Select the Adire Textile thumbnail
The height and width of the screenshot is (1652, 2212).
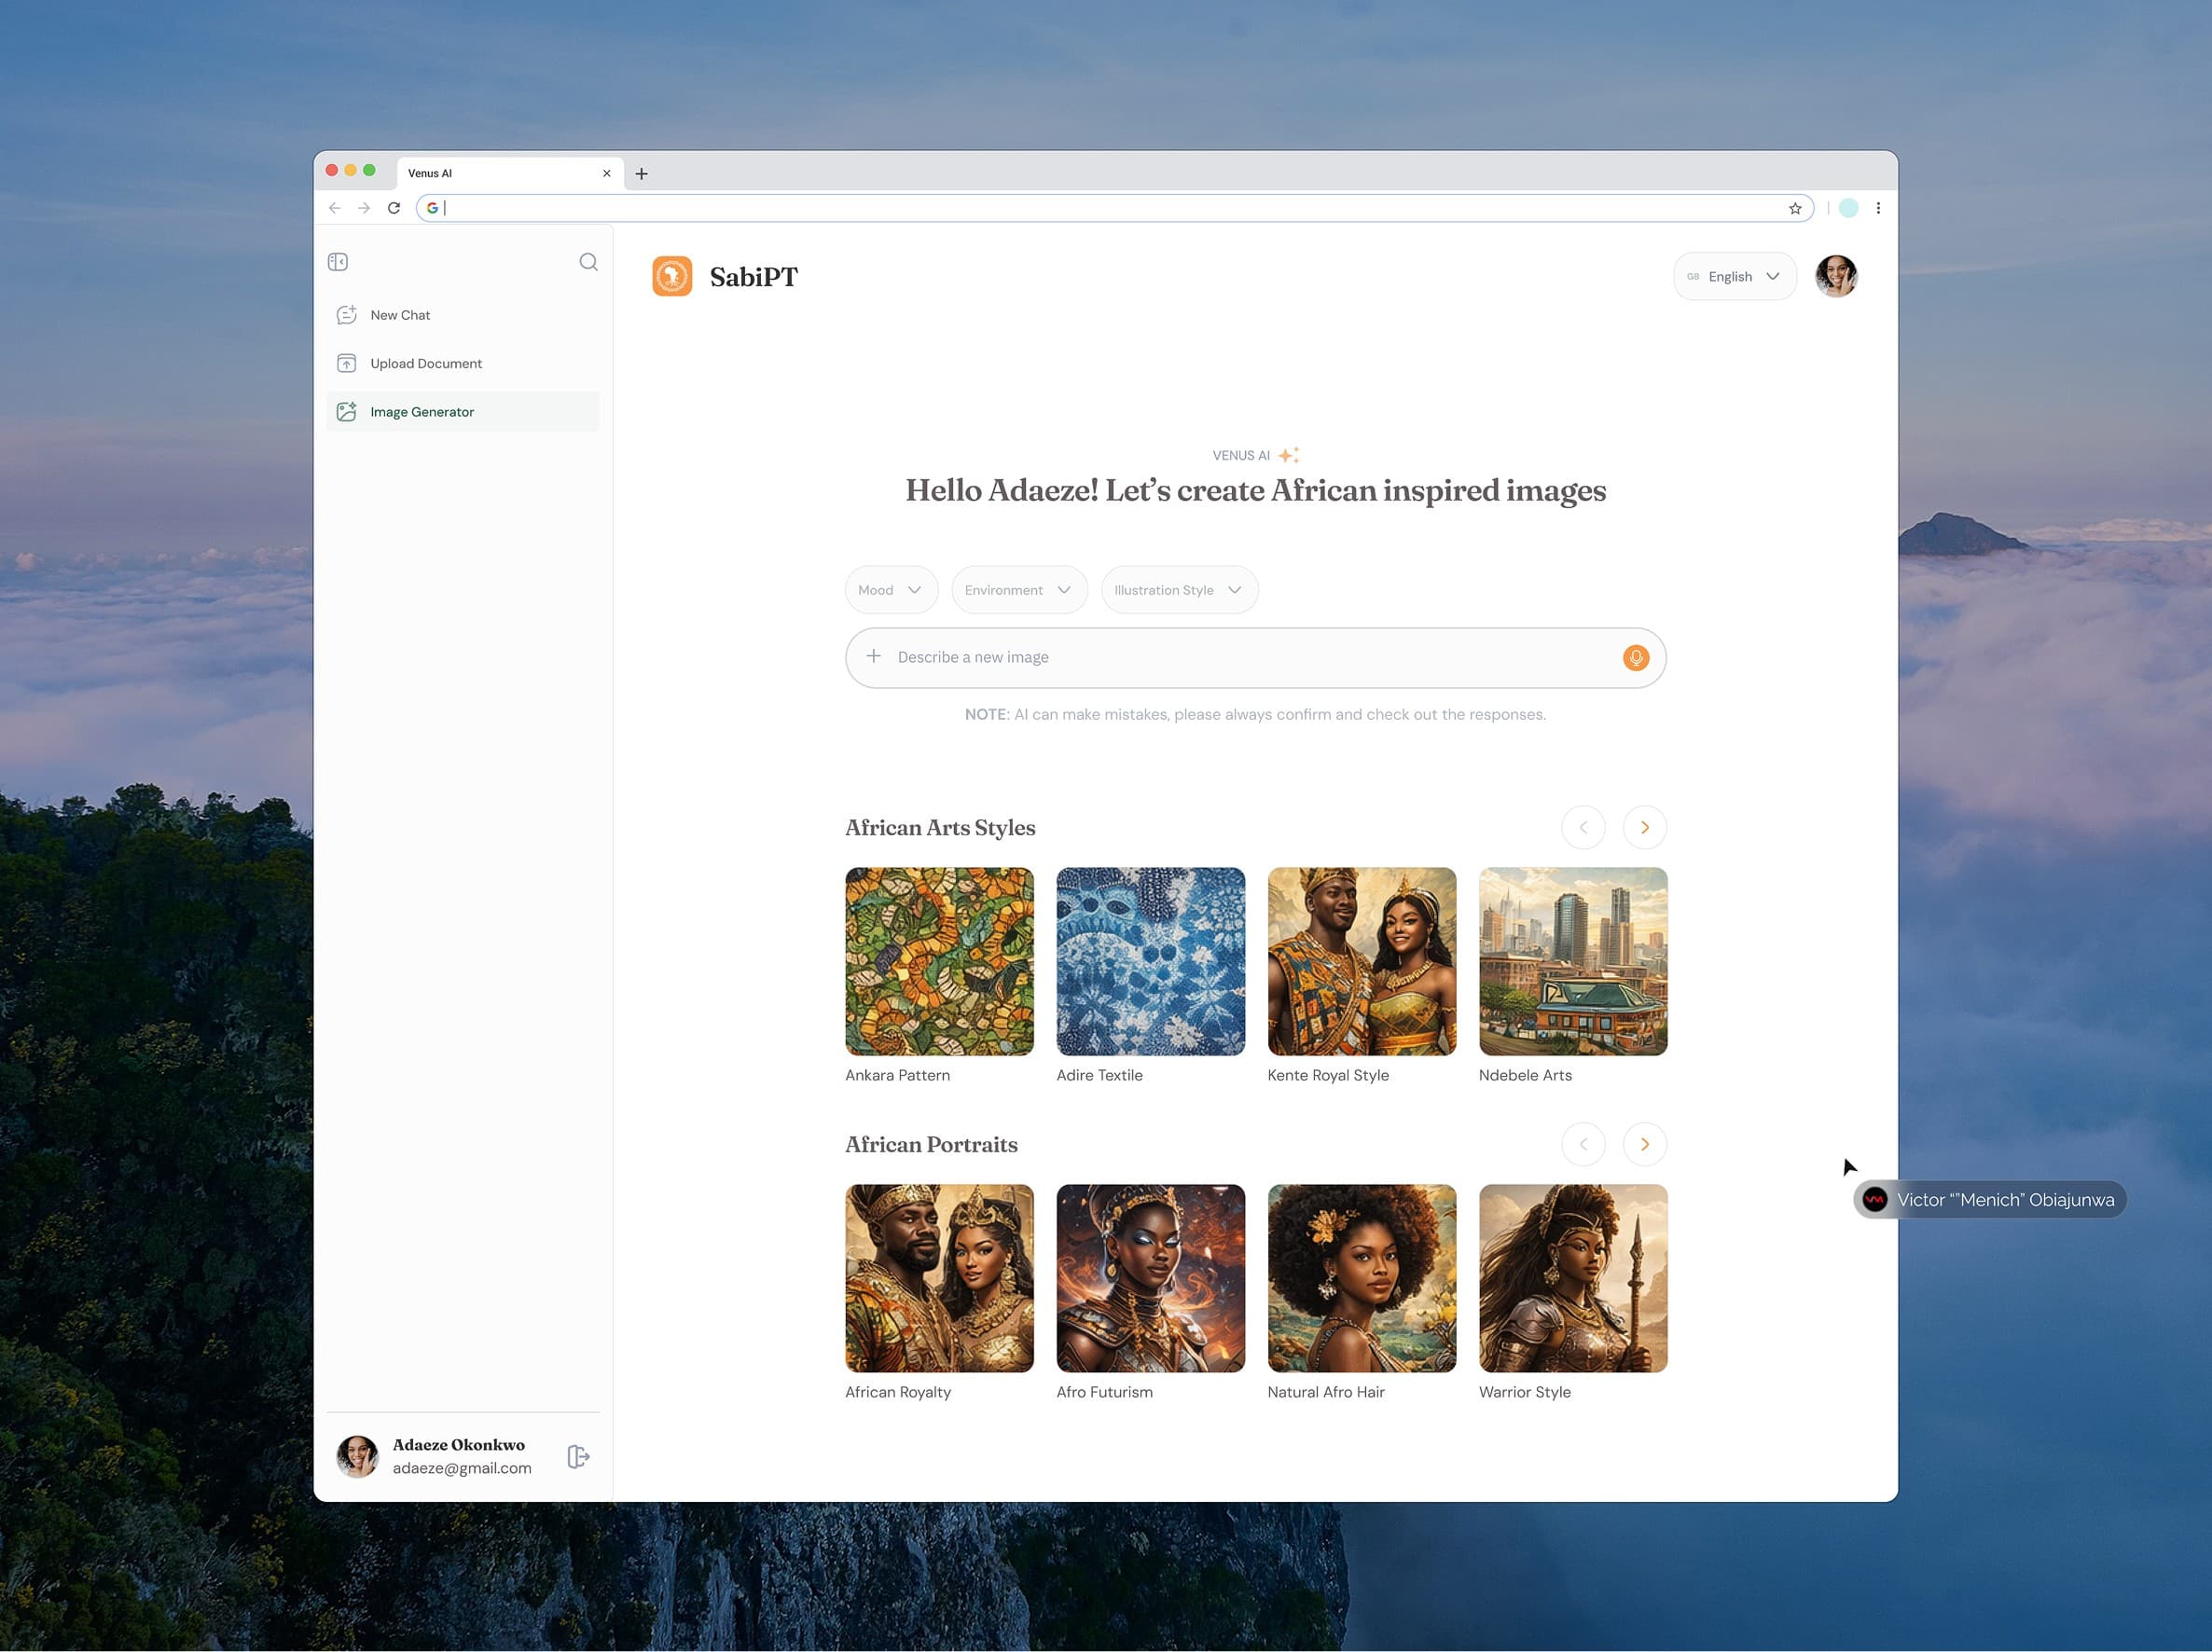pyautogui.click(x=1151, y=961)
